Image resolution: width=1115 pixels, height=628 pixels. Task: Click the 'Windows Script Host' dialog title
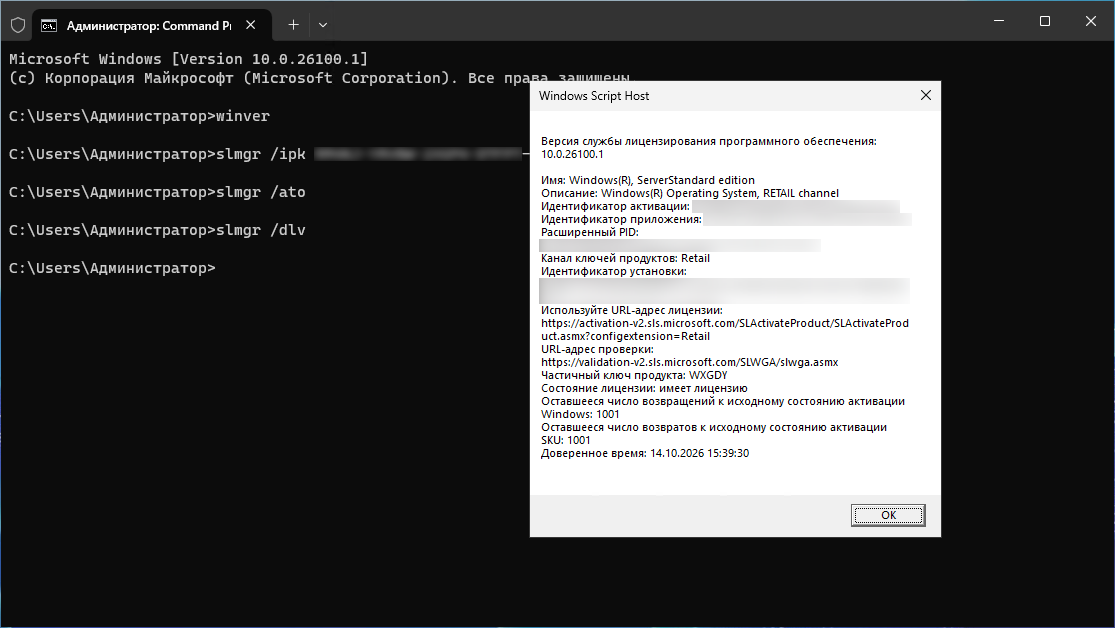[x=594, y=96]
